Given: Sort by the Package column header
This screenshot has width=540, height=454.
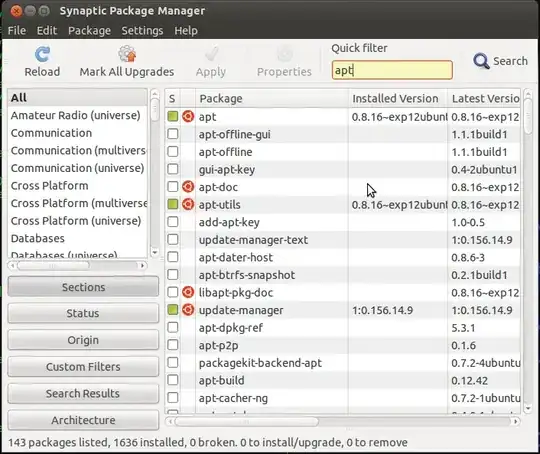Looking at the screenshot, I should coord(272,99).
